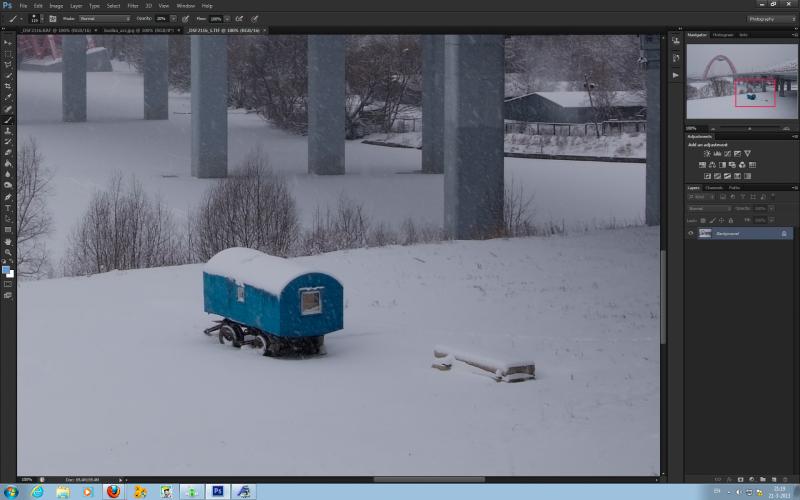Select the Lasso tool
The height and width of the screenshot is (500, 800).
[8, 65]
